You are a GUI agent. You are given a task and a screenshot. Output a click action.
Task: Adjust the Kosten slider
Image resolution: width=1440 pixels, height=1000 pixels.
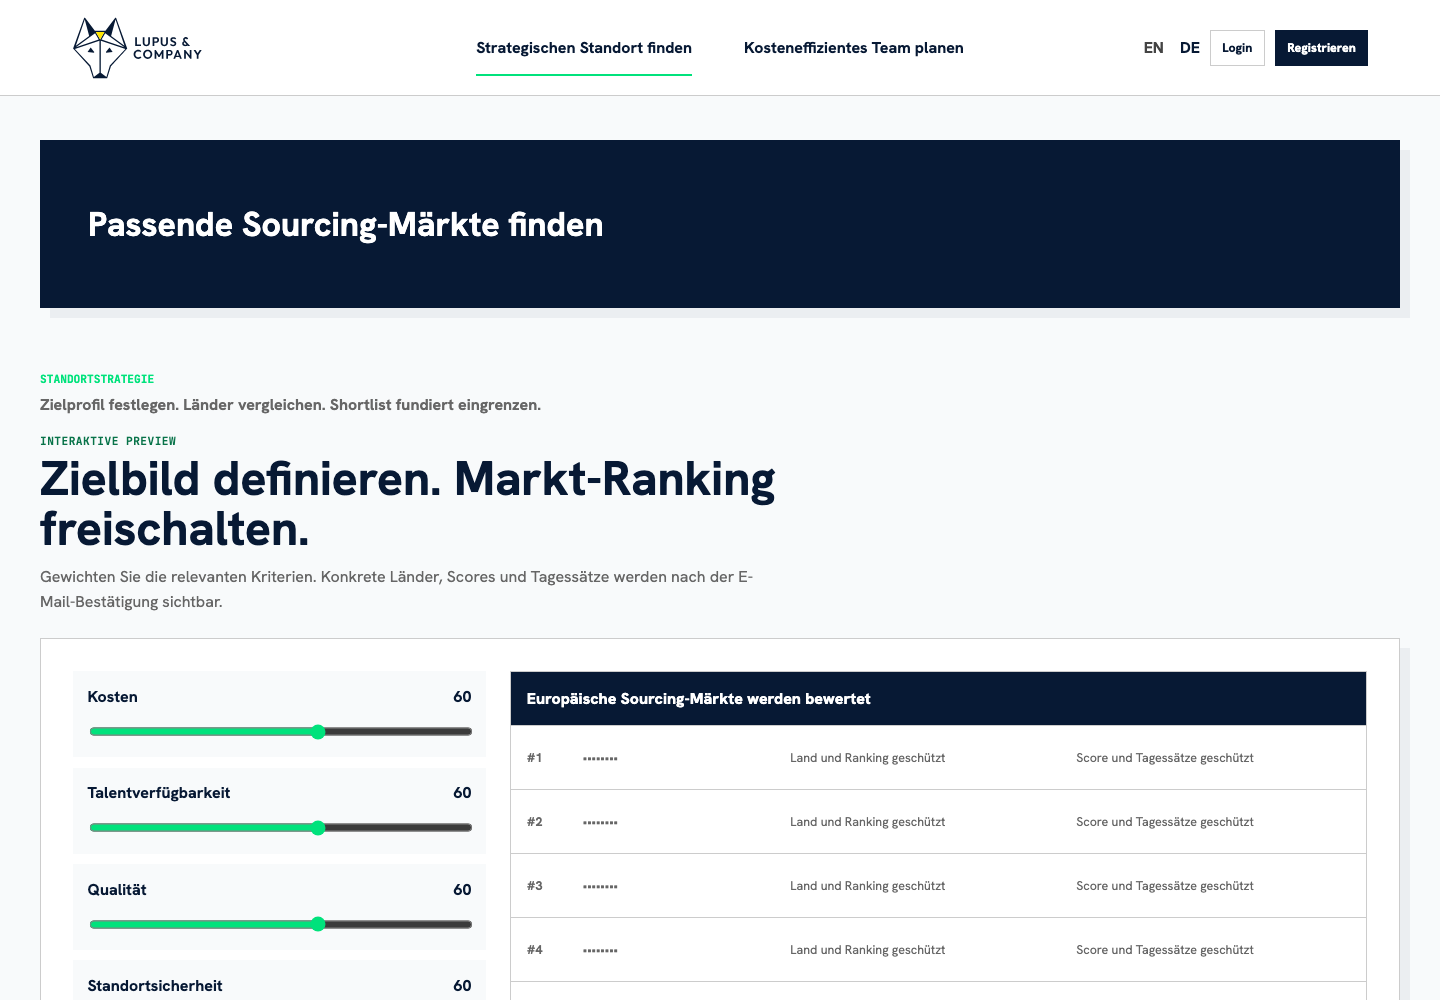tap(281, 732)
